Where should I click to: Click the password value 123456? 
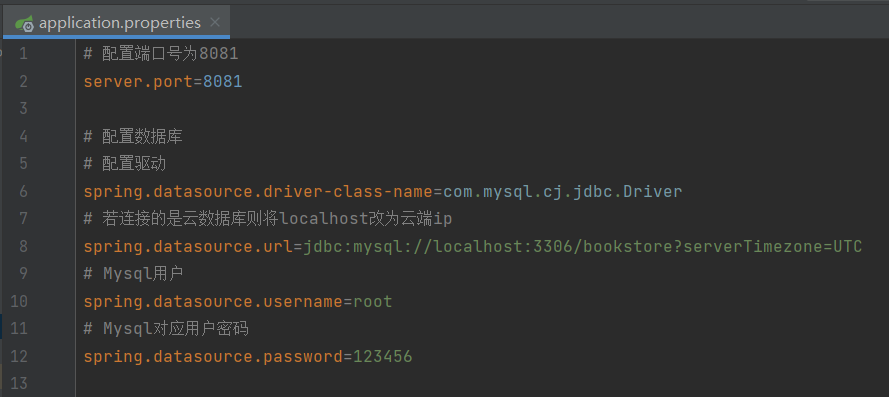point(383,357)
